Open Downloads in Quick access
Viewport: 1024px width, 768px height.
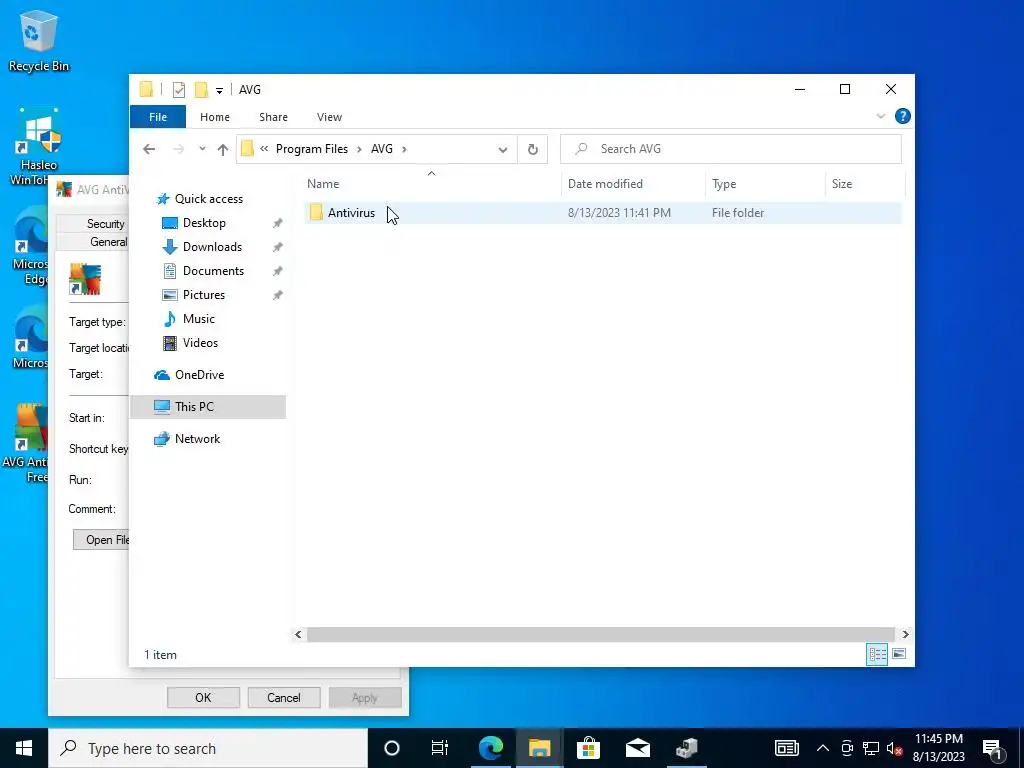coord(212,247)
